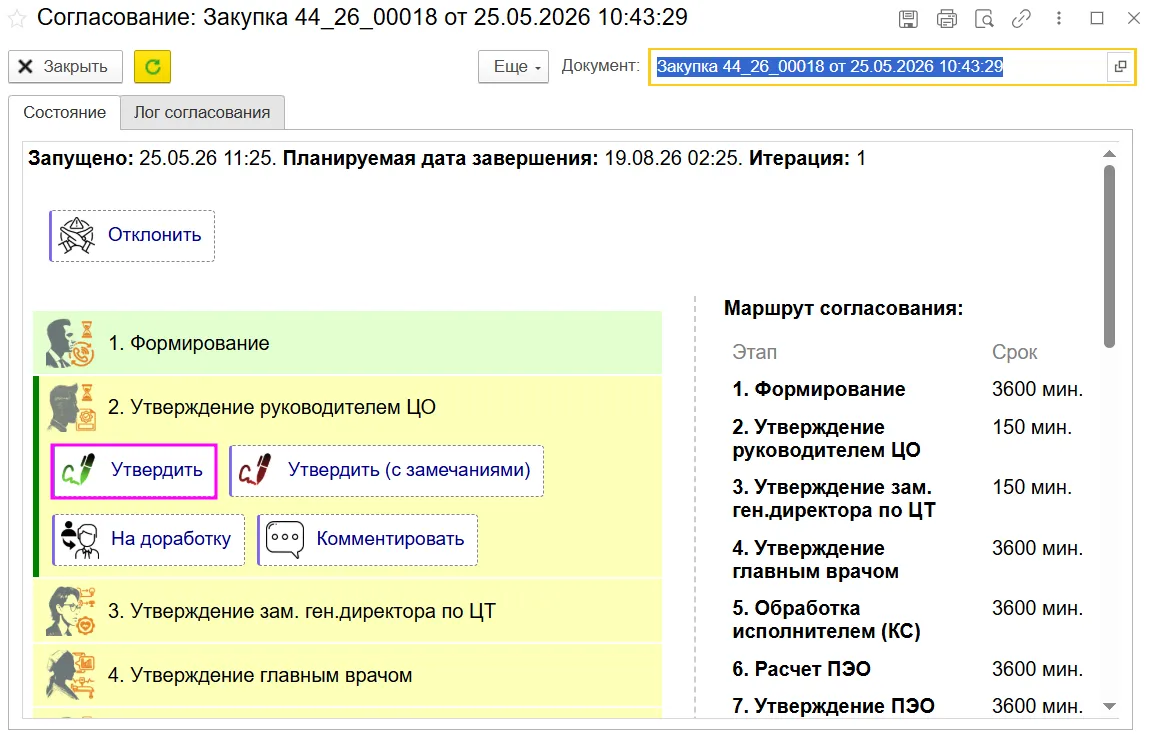Click route entry 2. Утверждение руководителем ЦО
The width and height of the screenshot is (1150, 740).
click(826, 439)
